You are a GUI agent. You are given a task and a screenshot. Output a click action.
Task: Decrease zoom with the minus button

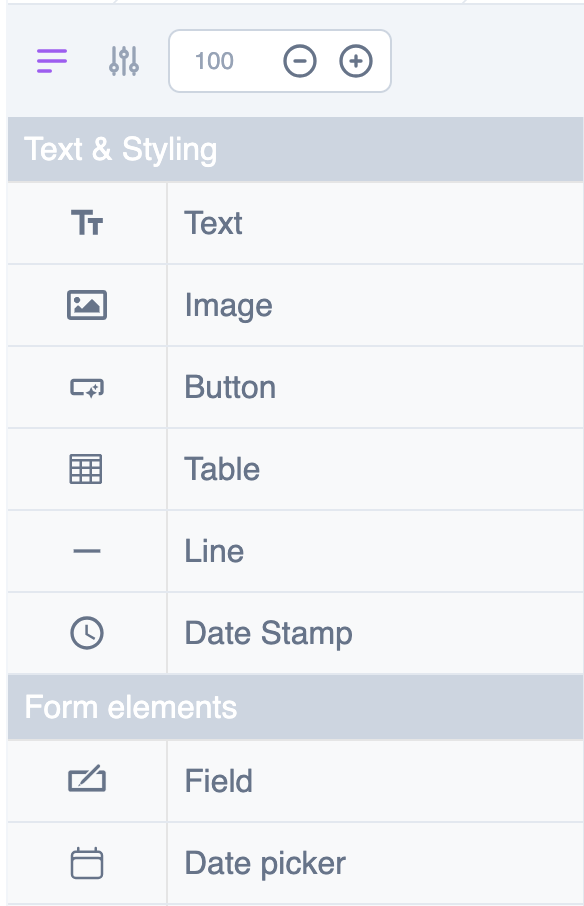coord(300,61)
